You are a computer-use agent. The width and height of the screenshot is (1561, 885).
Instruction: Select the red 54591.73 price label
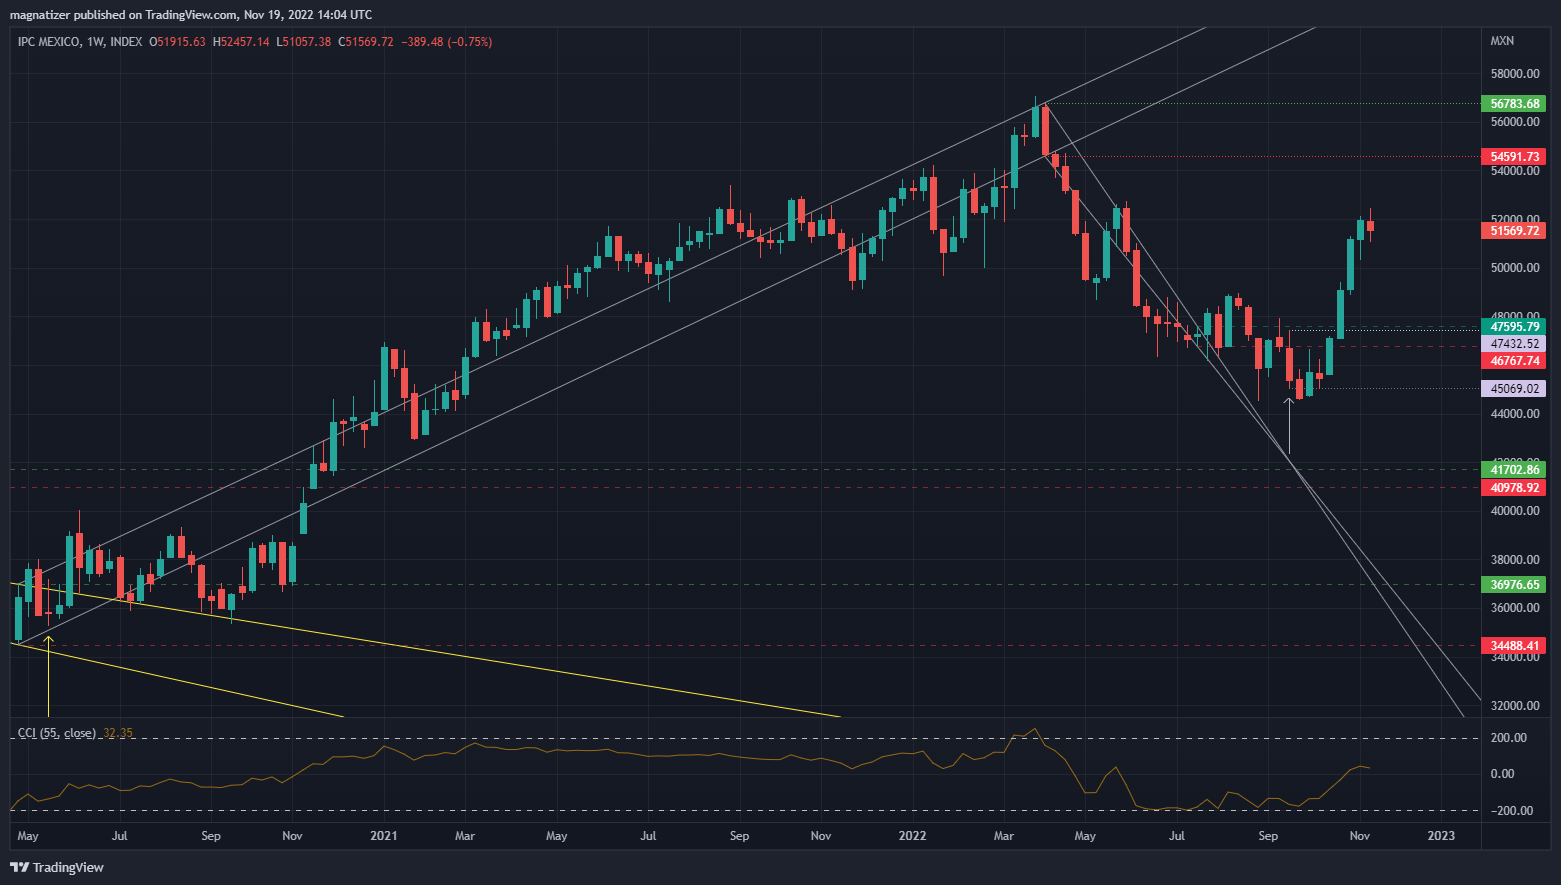(1514, 157)
